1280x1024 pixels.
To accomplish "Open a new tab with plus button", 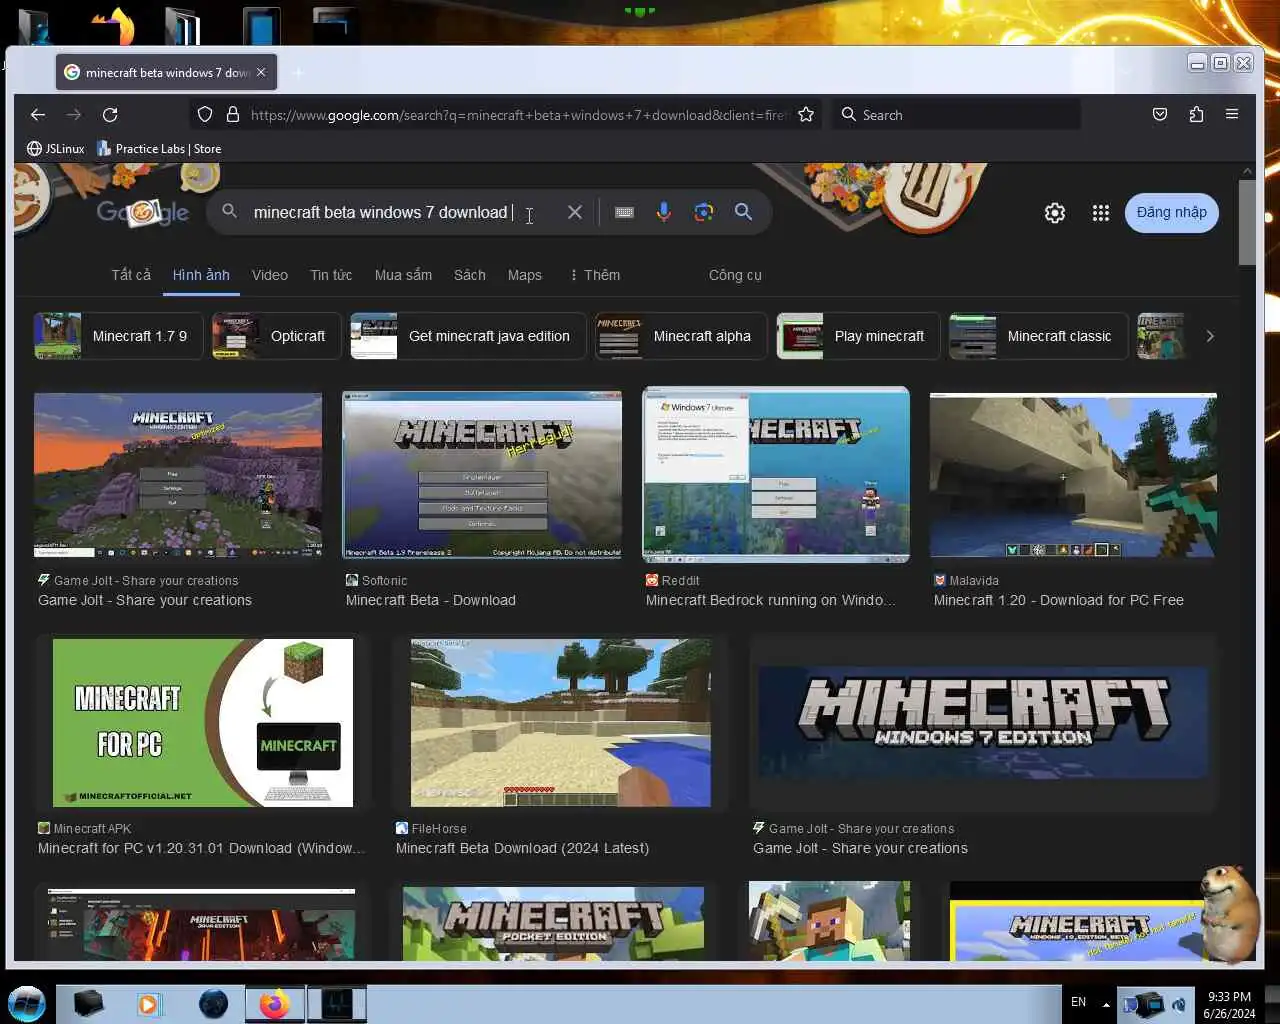I will [297, 72].
